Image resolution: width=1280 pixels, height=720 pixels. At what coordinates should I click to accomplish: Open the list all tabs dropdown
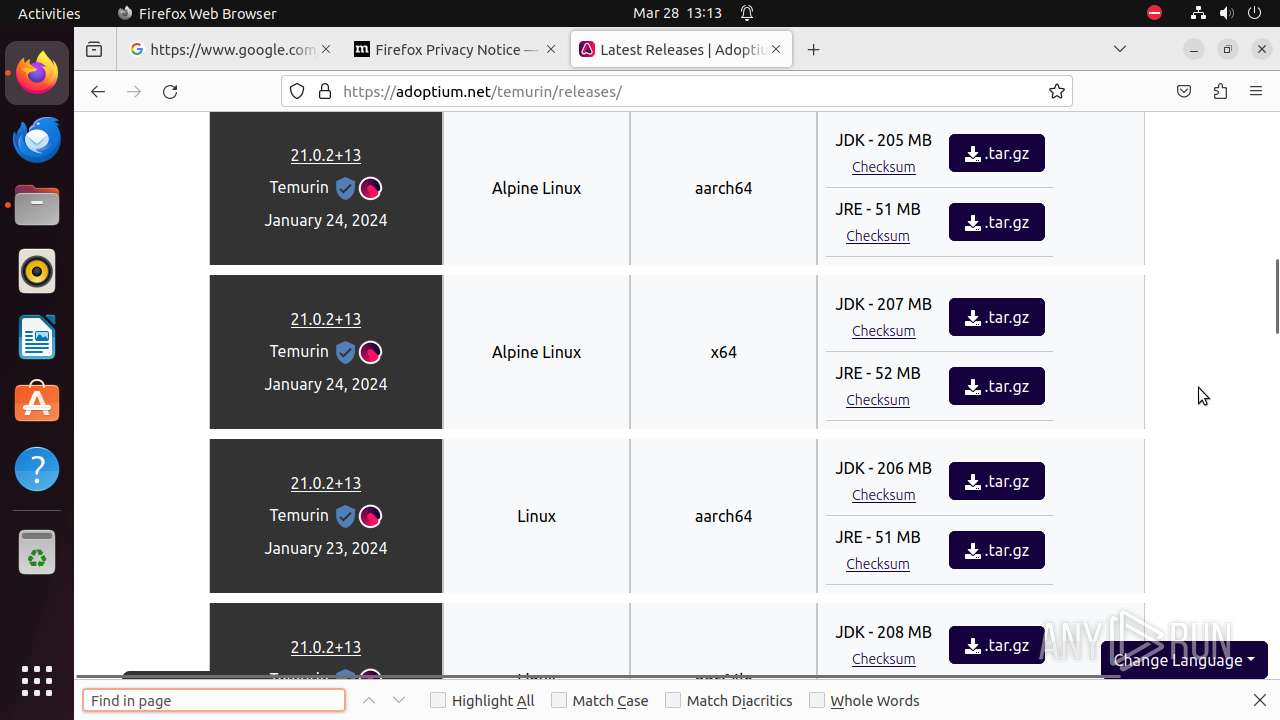point(1120,49)
